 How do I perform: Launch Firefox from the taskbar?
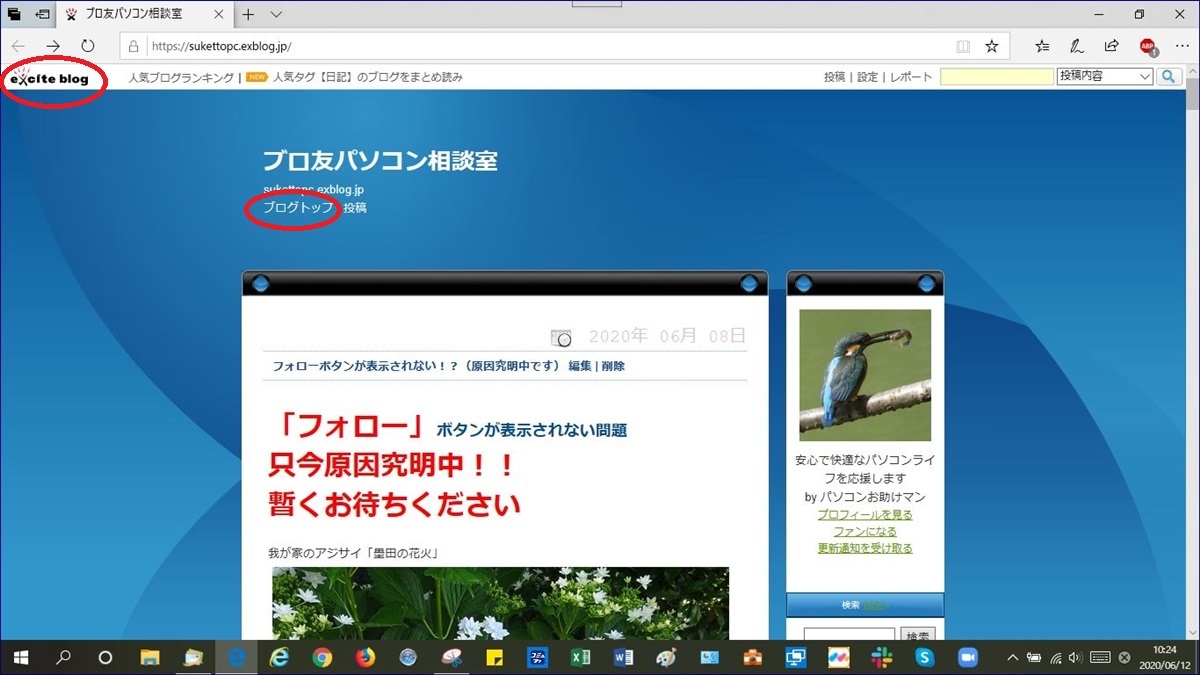pos(365,657)
